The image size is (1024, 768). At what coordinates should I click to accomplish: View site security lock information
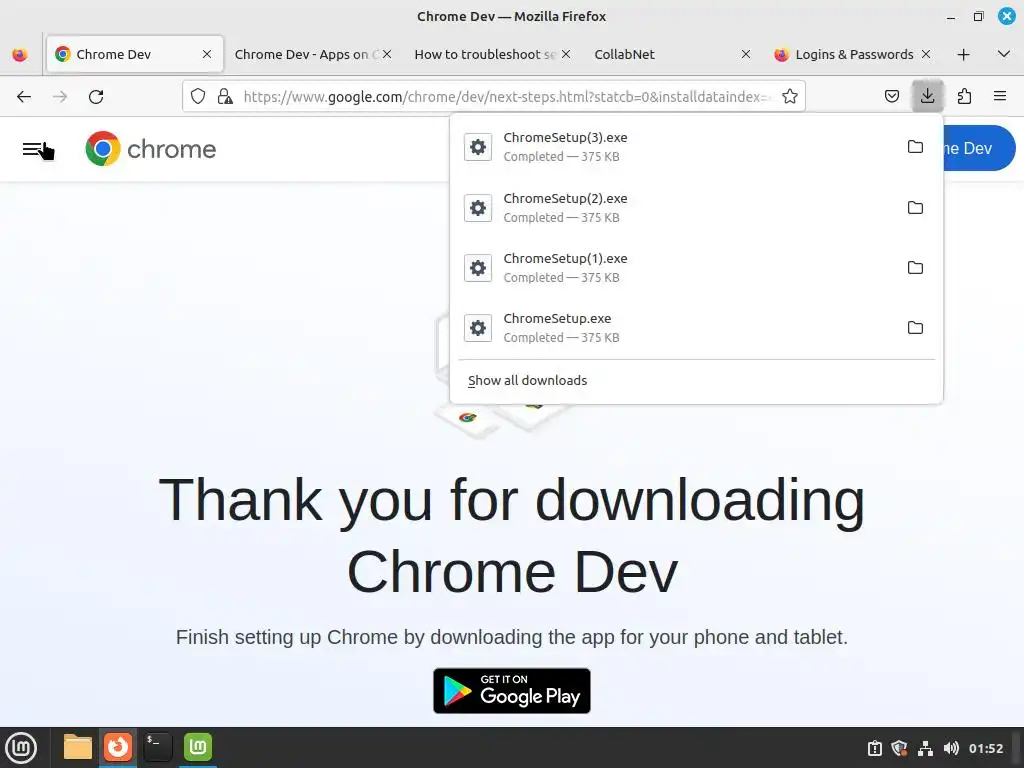point(225,97)
